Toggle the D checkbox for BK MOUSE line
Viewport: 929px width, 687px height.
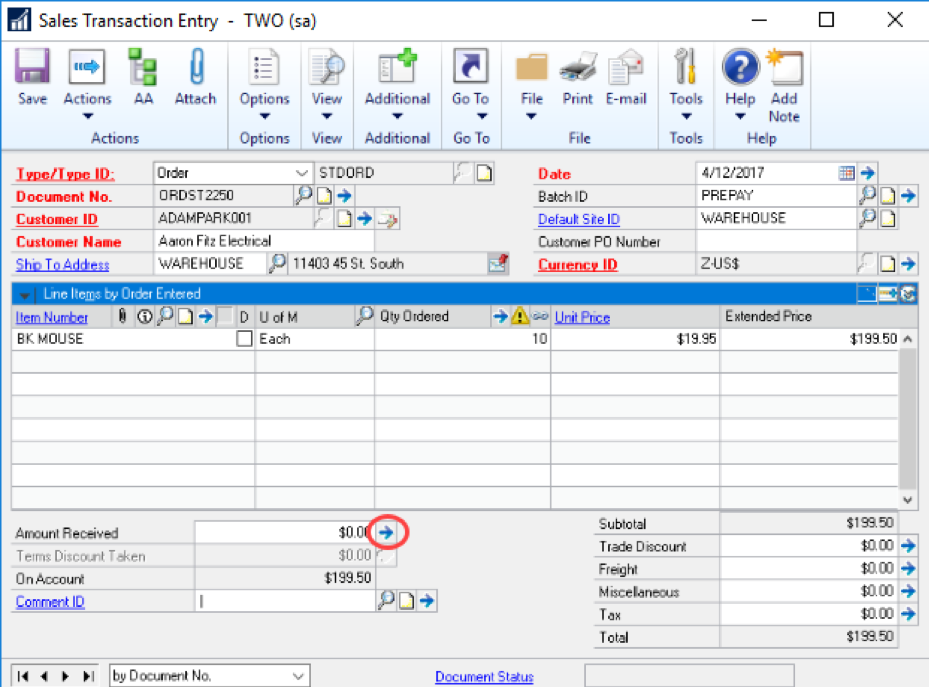[244, 339]
